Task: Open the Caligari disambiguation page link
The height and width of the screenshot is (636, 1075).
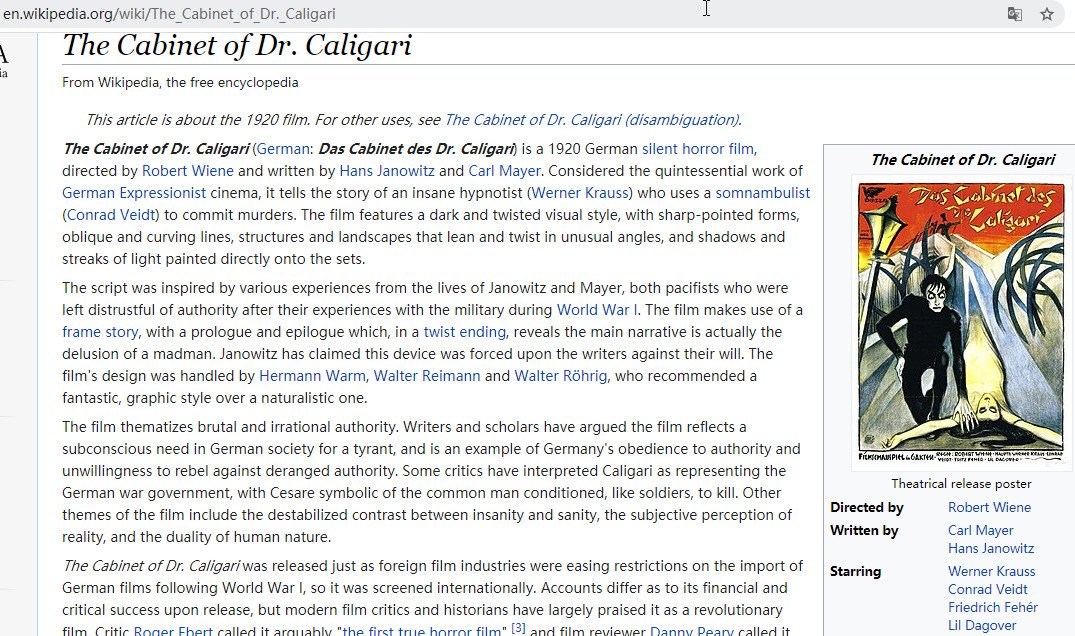Action: point(592,120)
